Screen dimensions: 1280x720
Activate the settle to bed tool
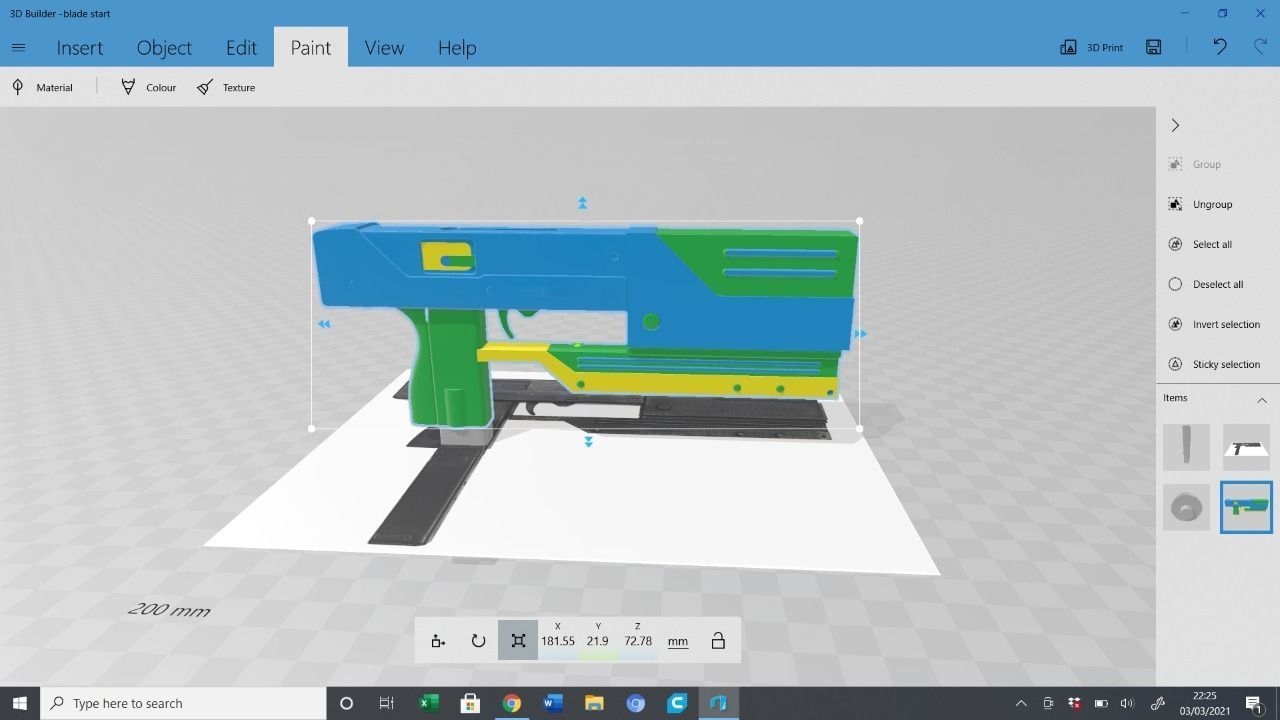437,640
